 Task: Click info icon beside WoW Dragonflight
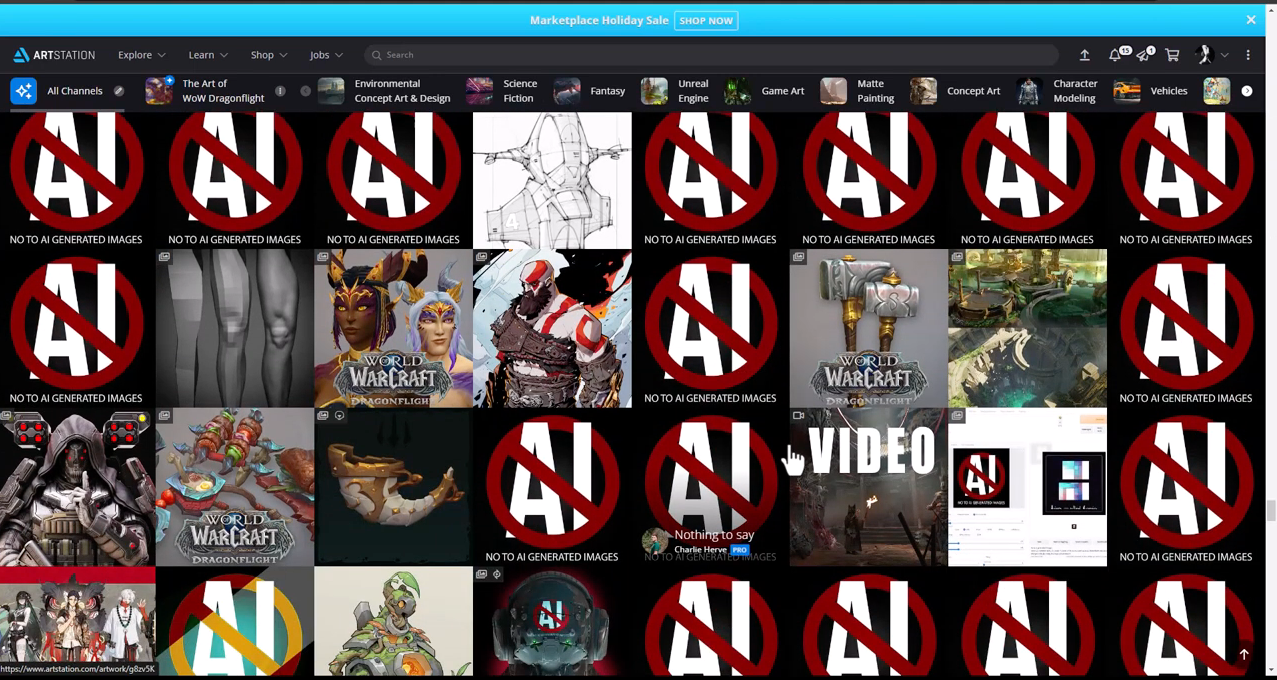point(280,91)
